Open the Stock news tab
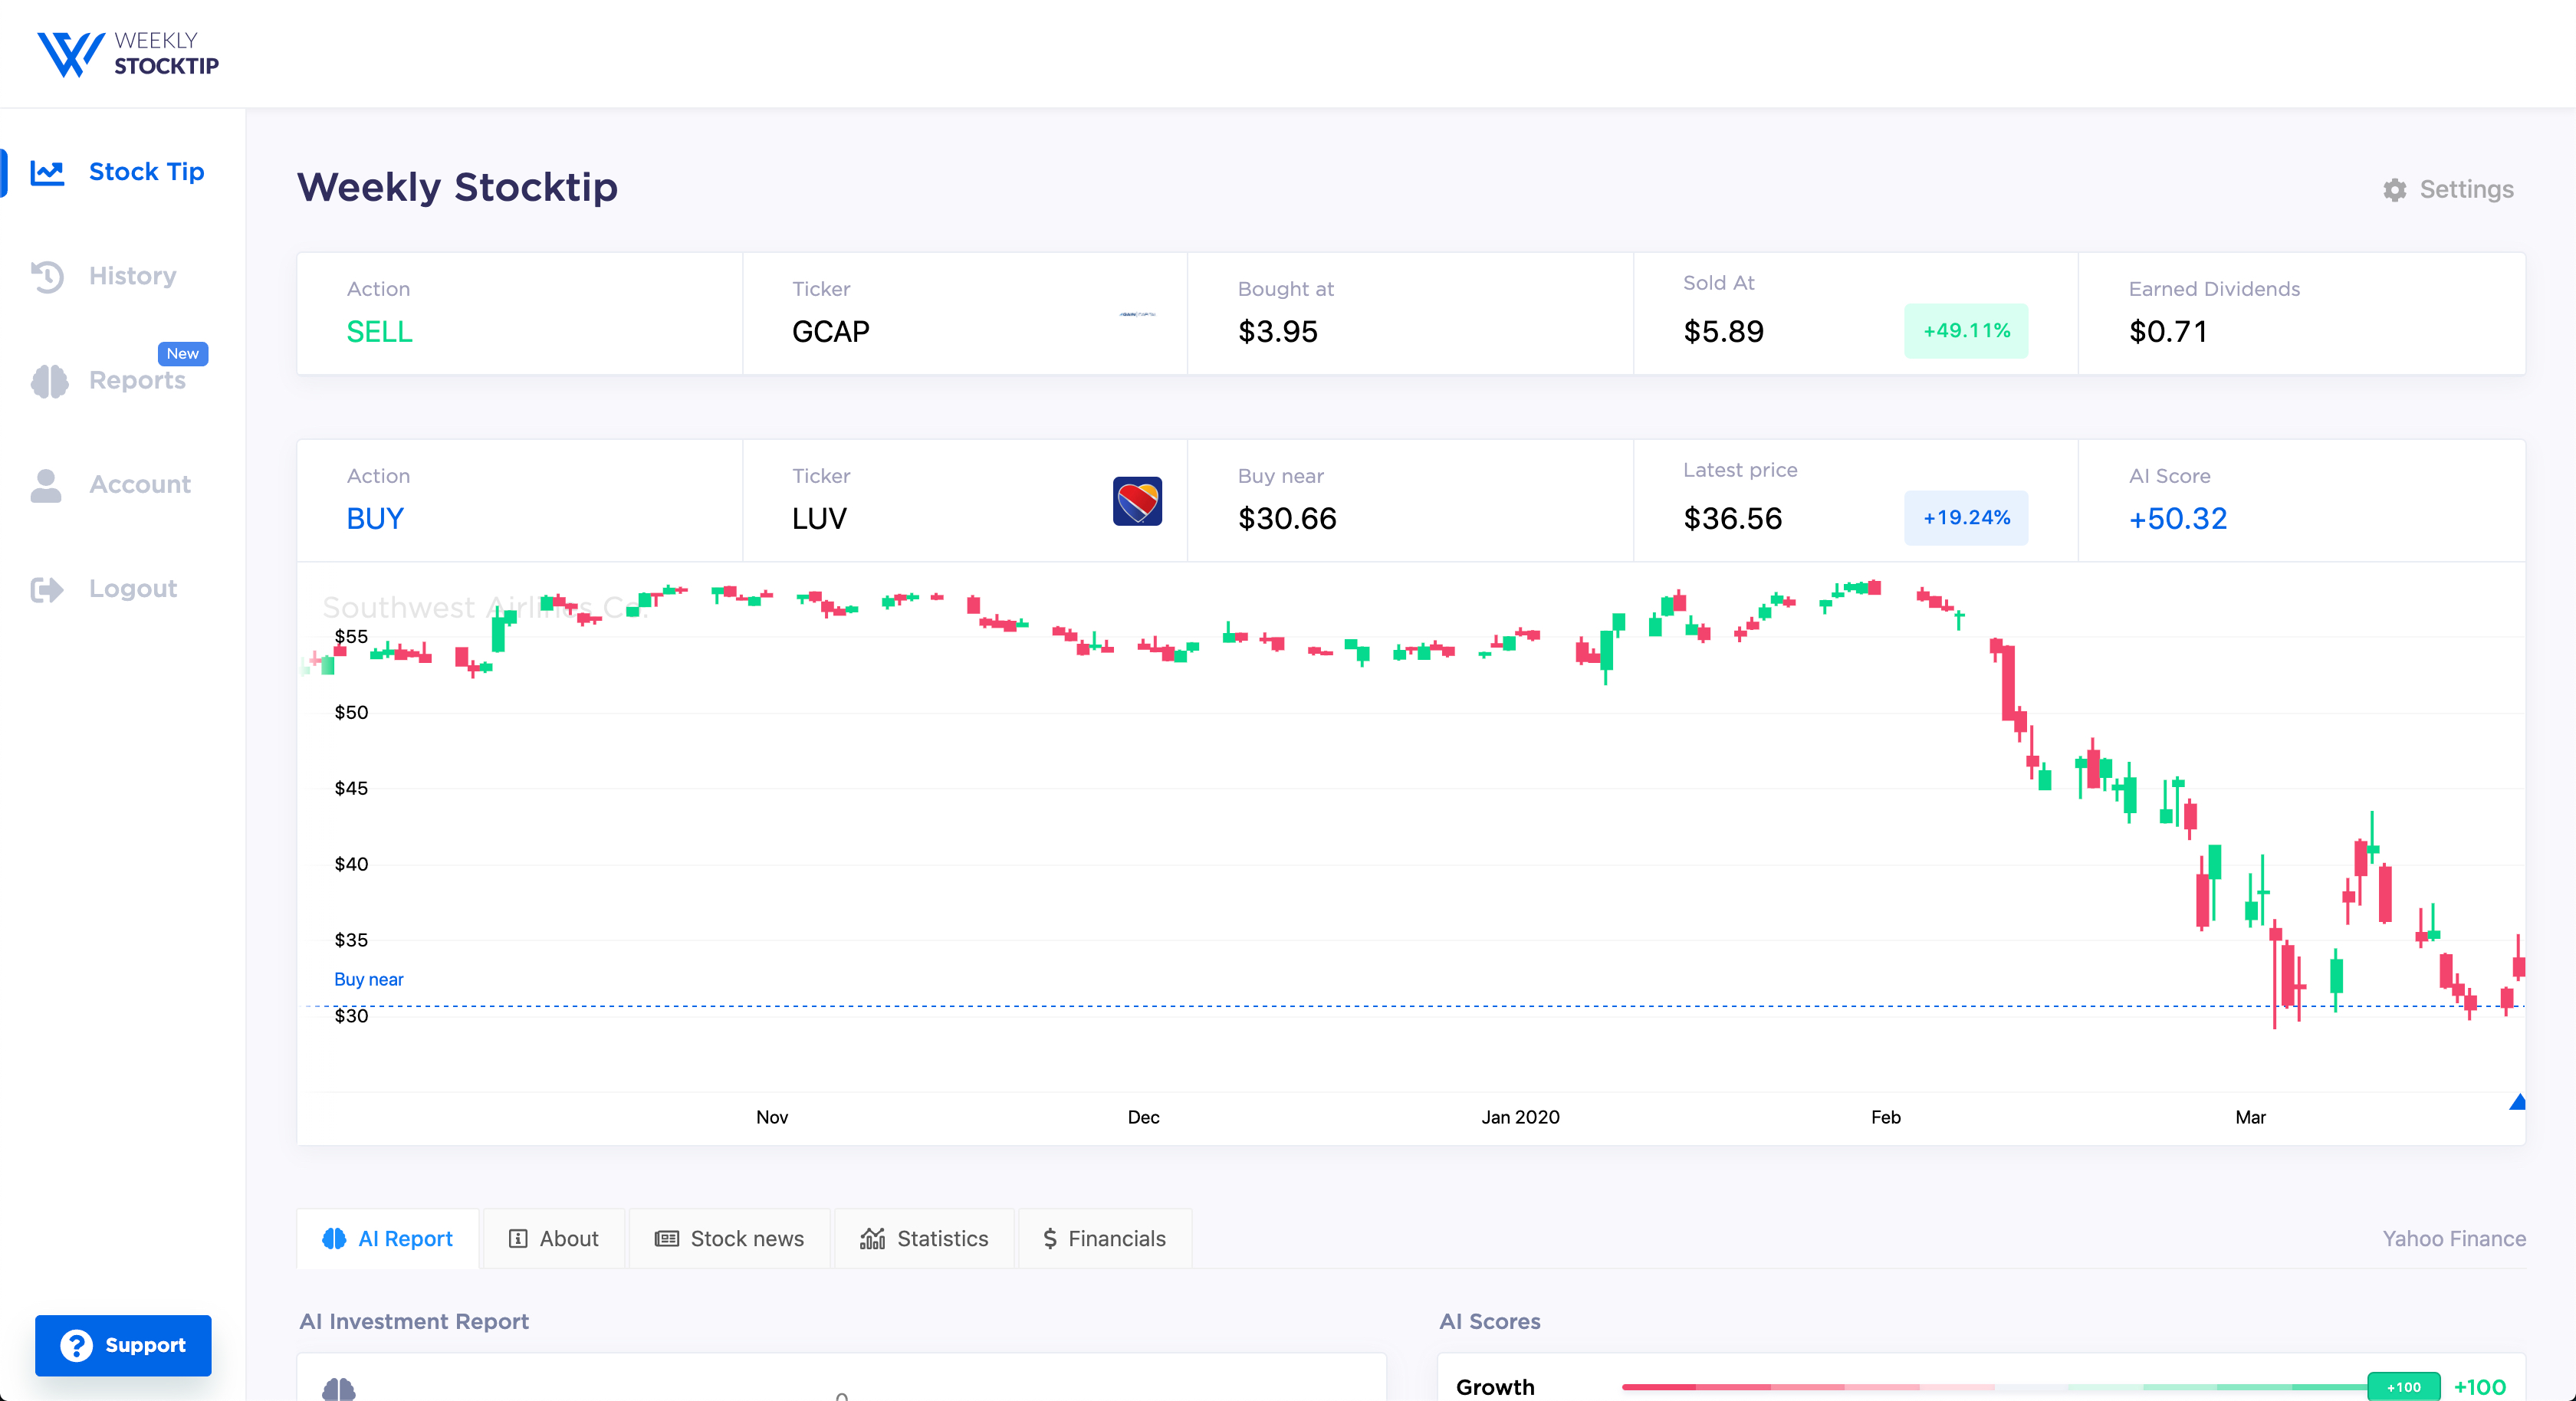 [x=729, y=1238]
